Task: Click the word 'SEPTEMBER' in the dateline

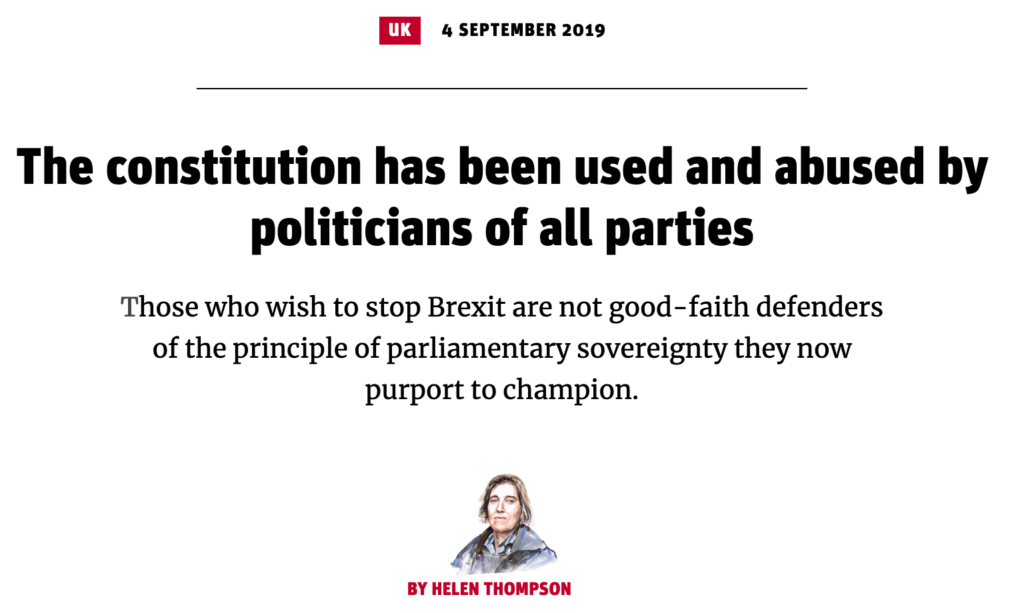Action: click(x=507, y=30)
